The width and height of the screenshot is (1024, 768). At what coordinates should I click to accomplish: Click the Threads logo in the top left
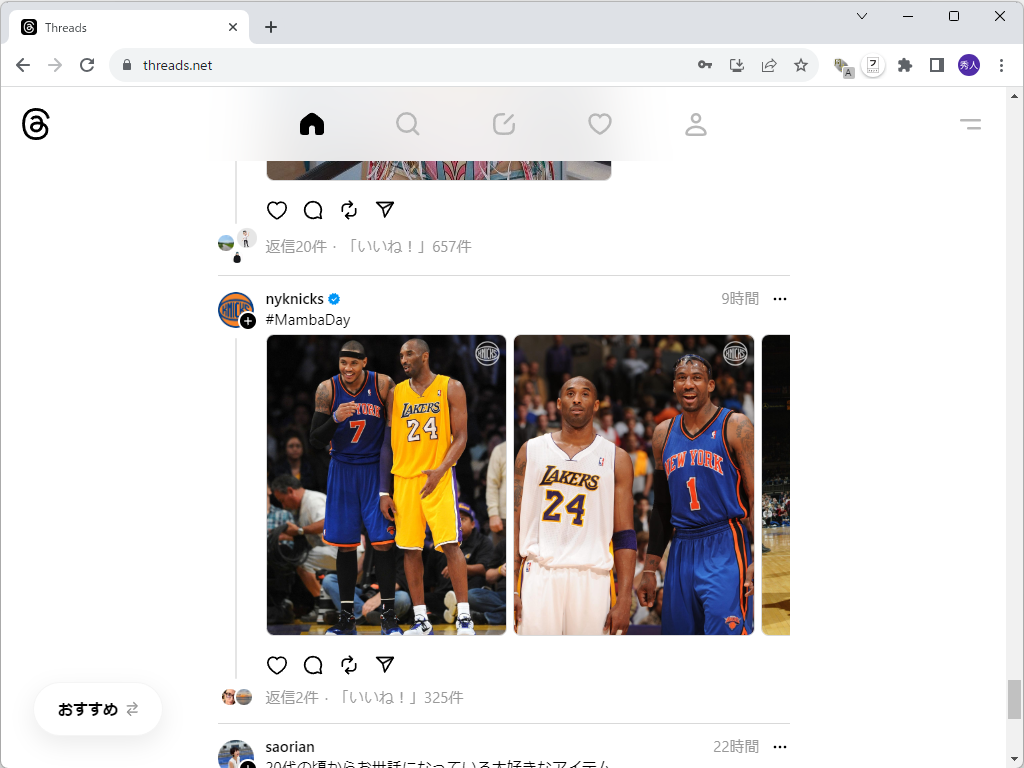click(36, 123)
